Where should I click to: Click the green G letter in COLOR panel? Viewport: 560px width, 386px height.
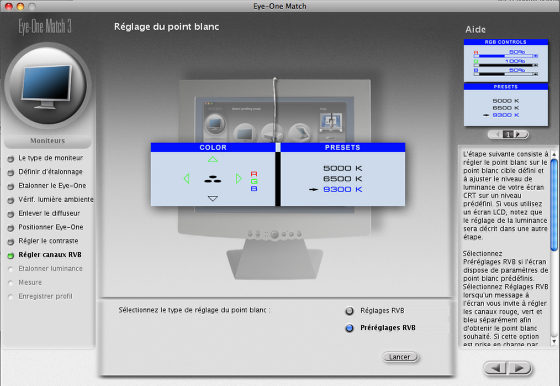(254, 181)
